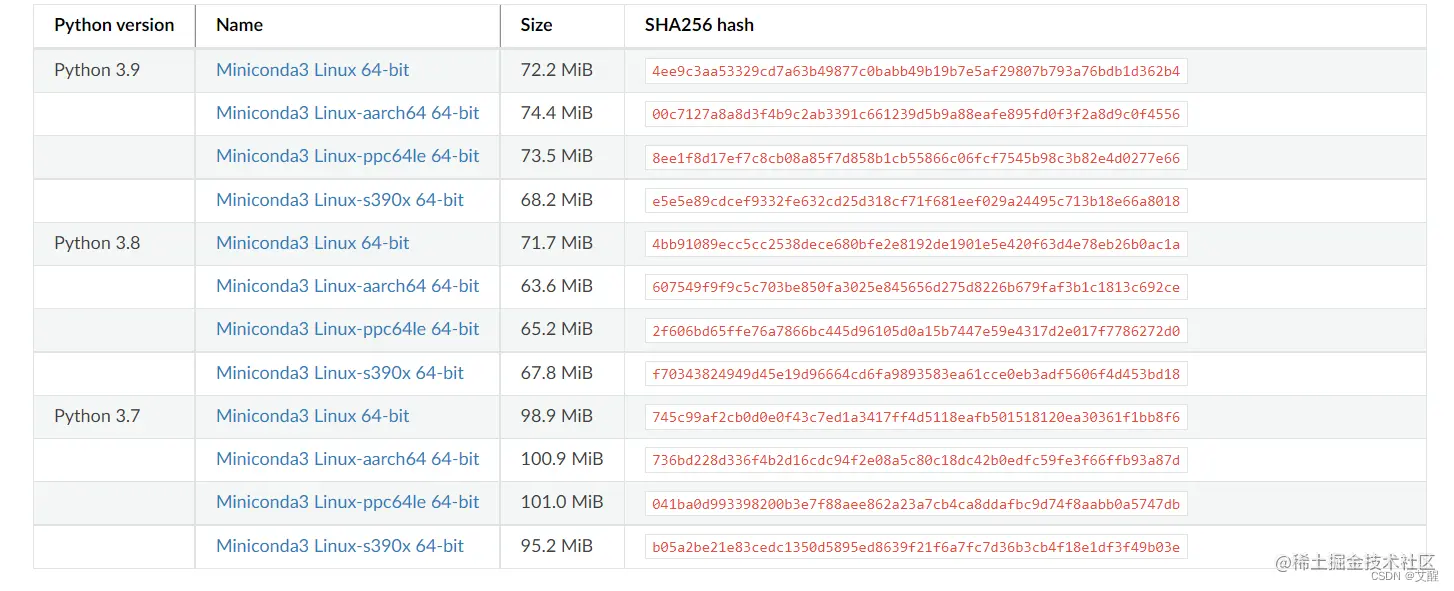Click the Python version column header

(x=114, y=25)
